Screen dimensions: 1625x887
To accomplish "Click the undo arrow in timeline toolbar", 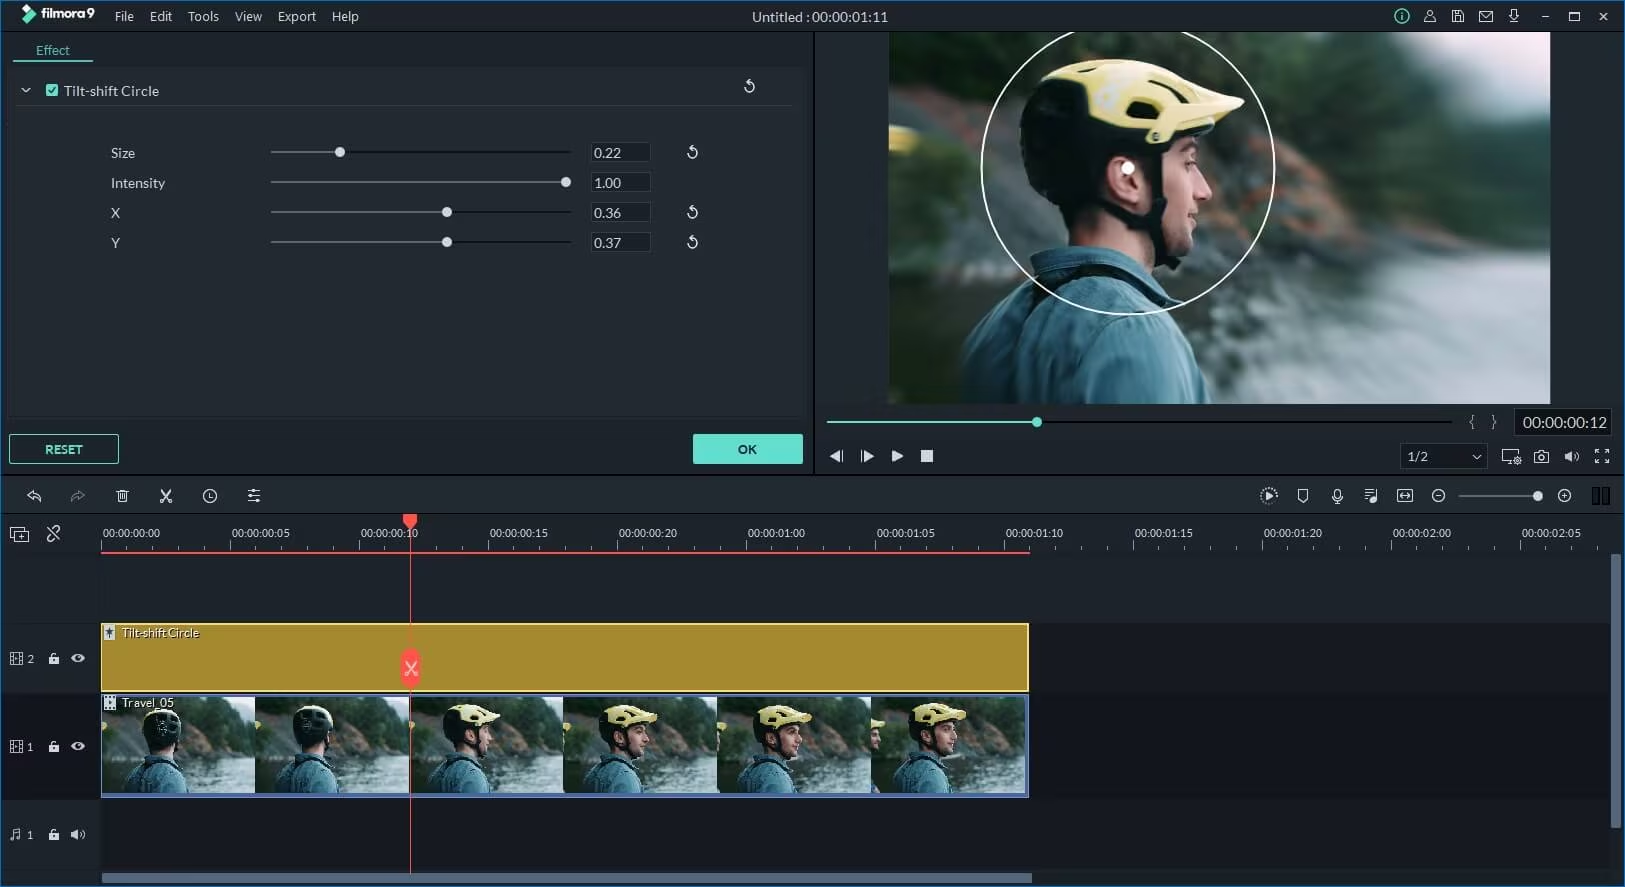I will point(34,496).
